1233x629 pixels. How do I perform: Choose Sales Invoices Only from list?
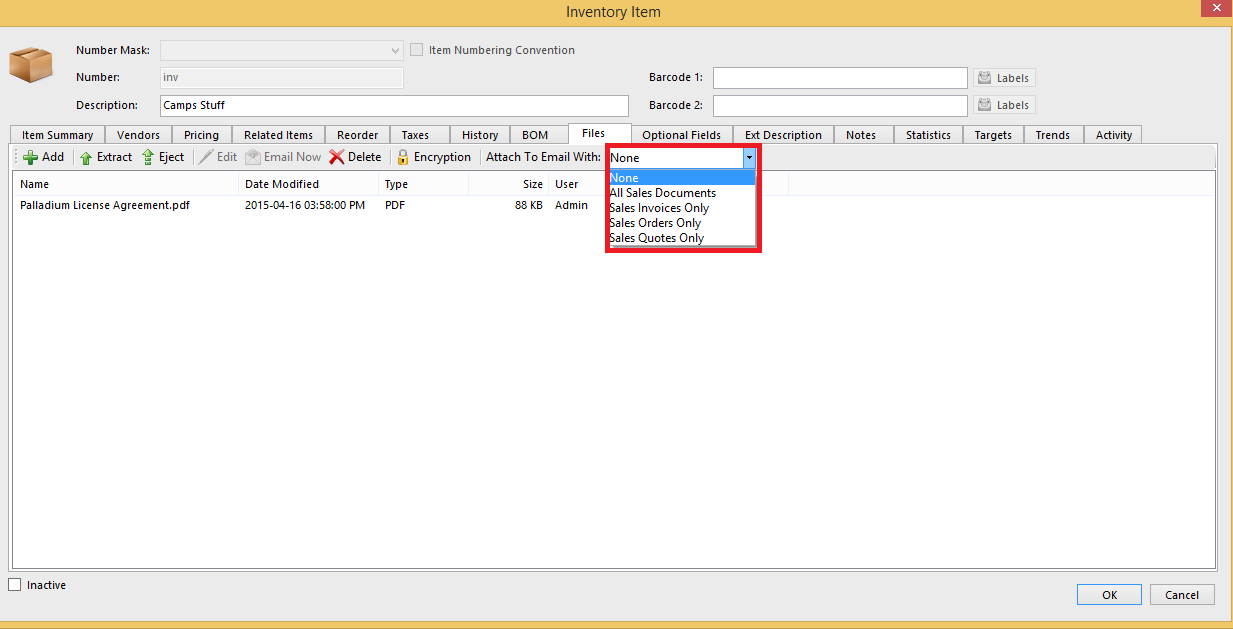coord(659,208)
